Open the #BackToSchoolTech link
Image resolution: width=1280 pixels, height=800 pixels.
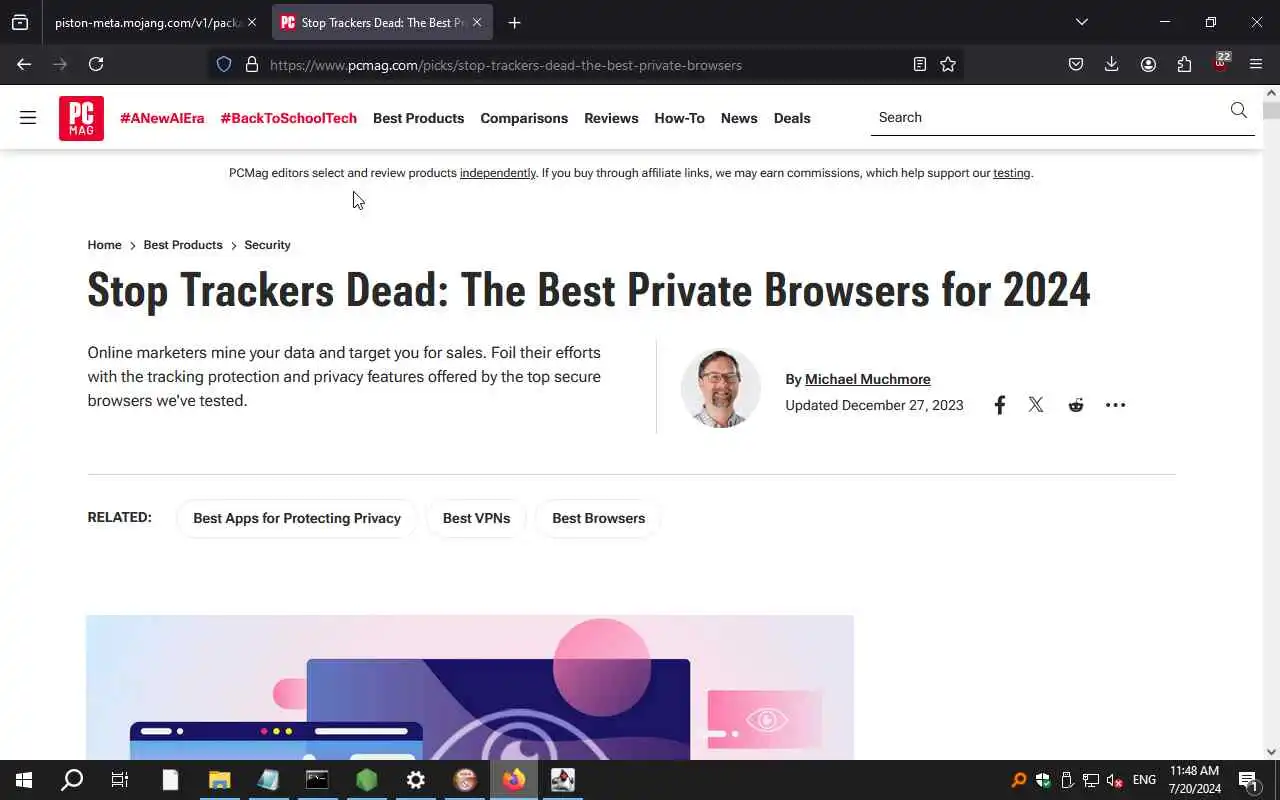pos(289,118)
